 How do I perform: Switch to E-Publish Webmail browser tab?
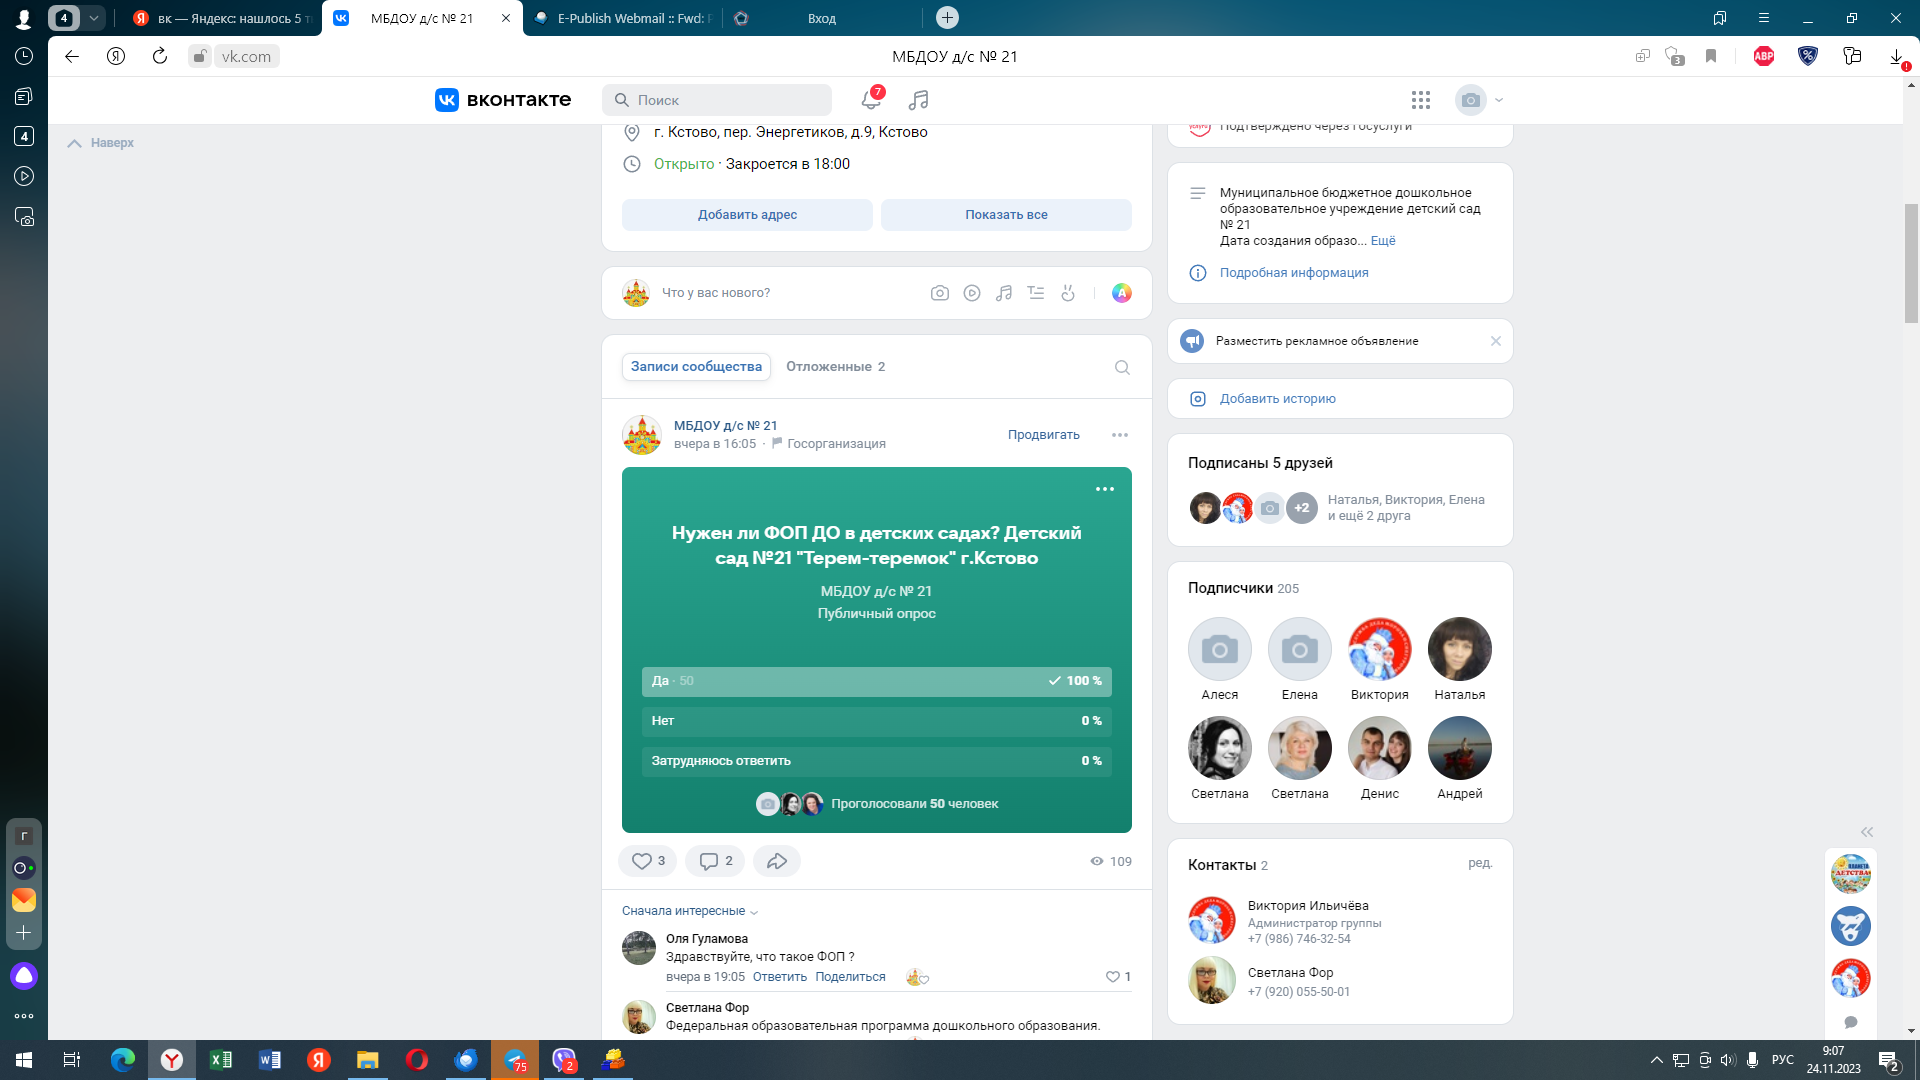click(x=622, y=18)
